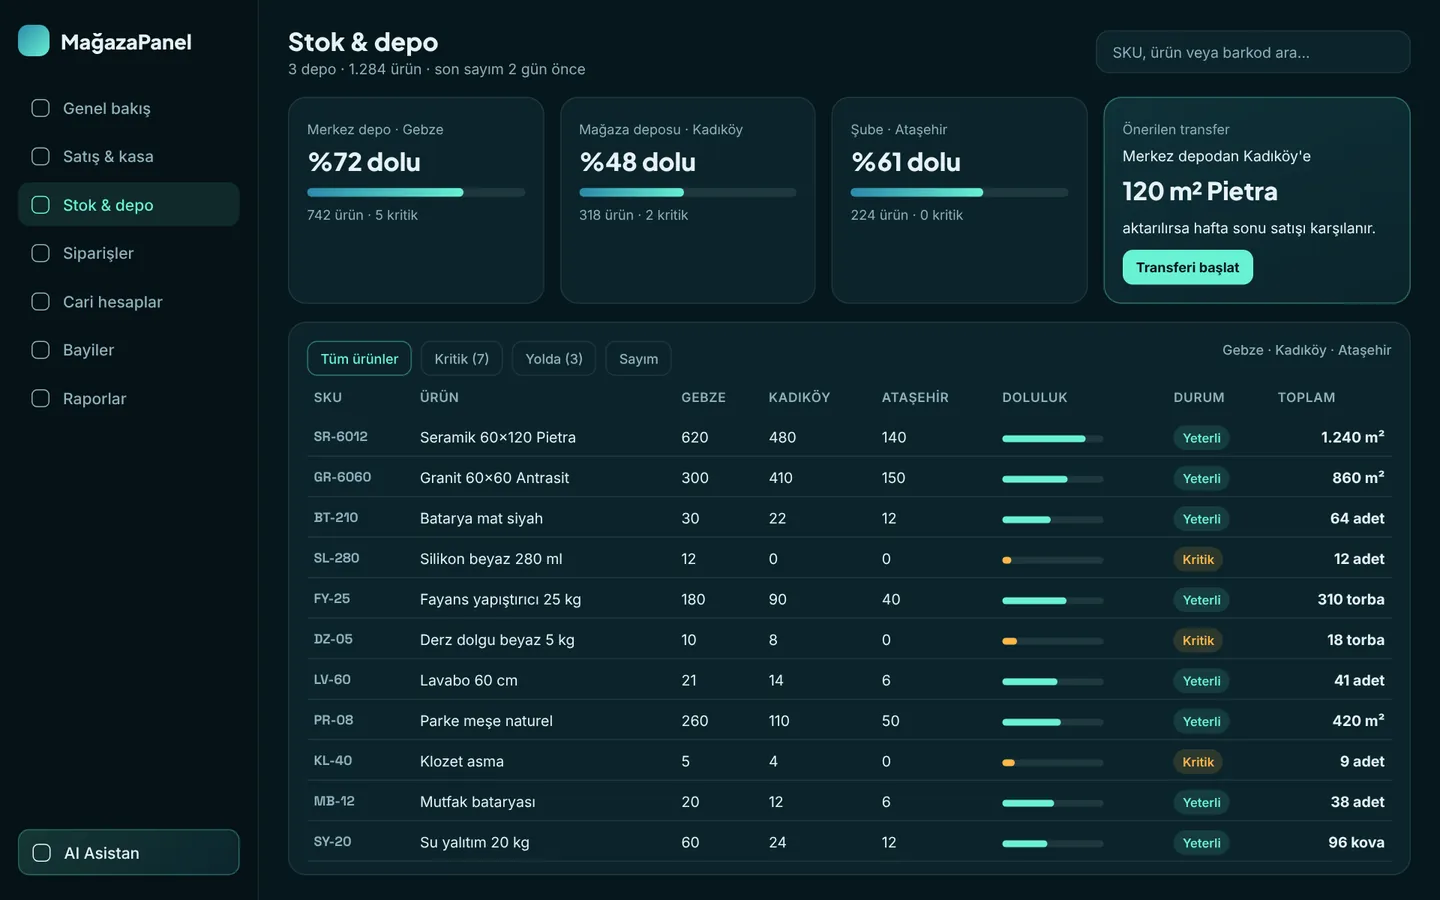Viewport: 1440px width, 900px height.
Task: Open the Batarya mat siyah product row
Action: click(849, 518)
